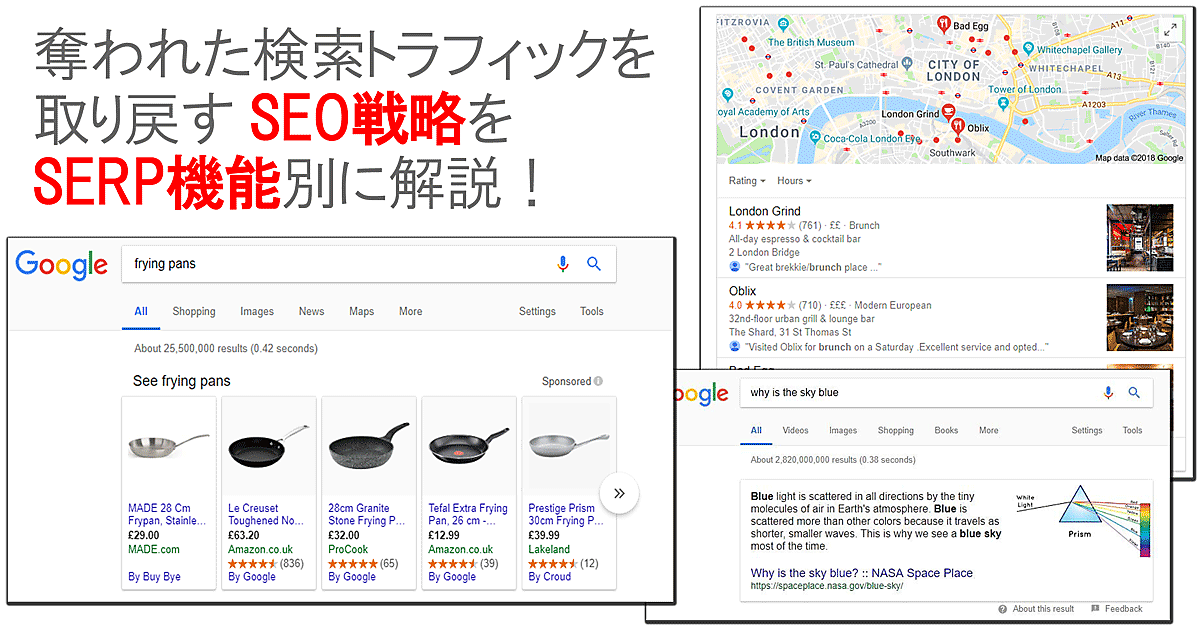Click the voice search icon beside sky blue query
This screenshot has width=1200, height=630.
[x=1108, y=393]
